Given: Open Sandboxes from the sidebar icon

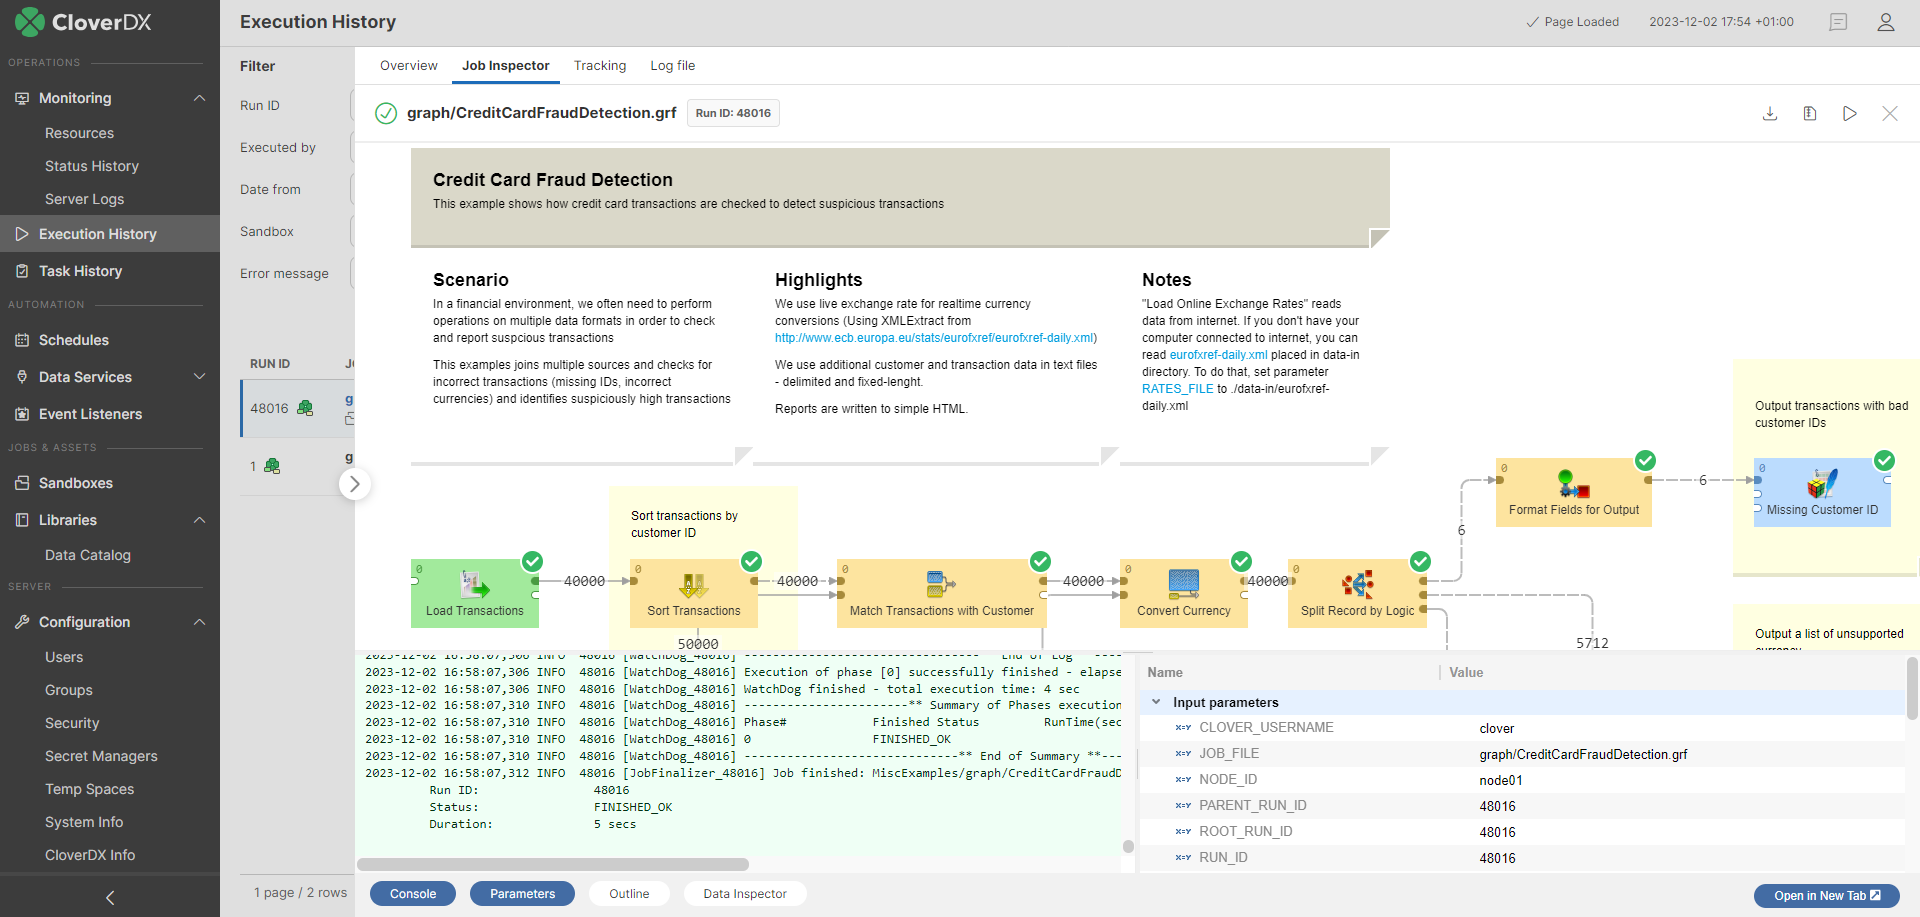Looking at the screenshot, I should (x=21, y=482).
